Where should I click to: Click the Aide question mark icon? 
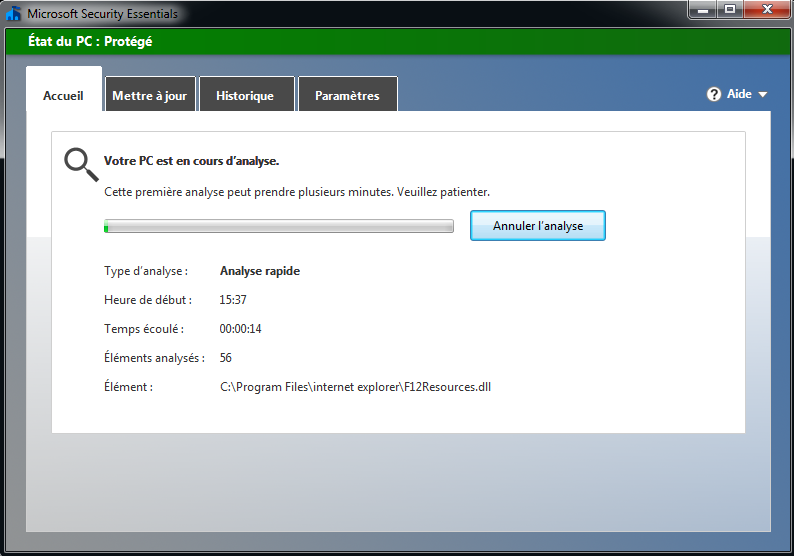(714, 94)
